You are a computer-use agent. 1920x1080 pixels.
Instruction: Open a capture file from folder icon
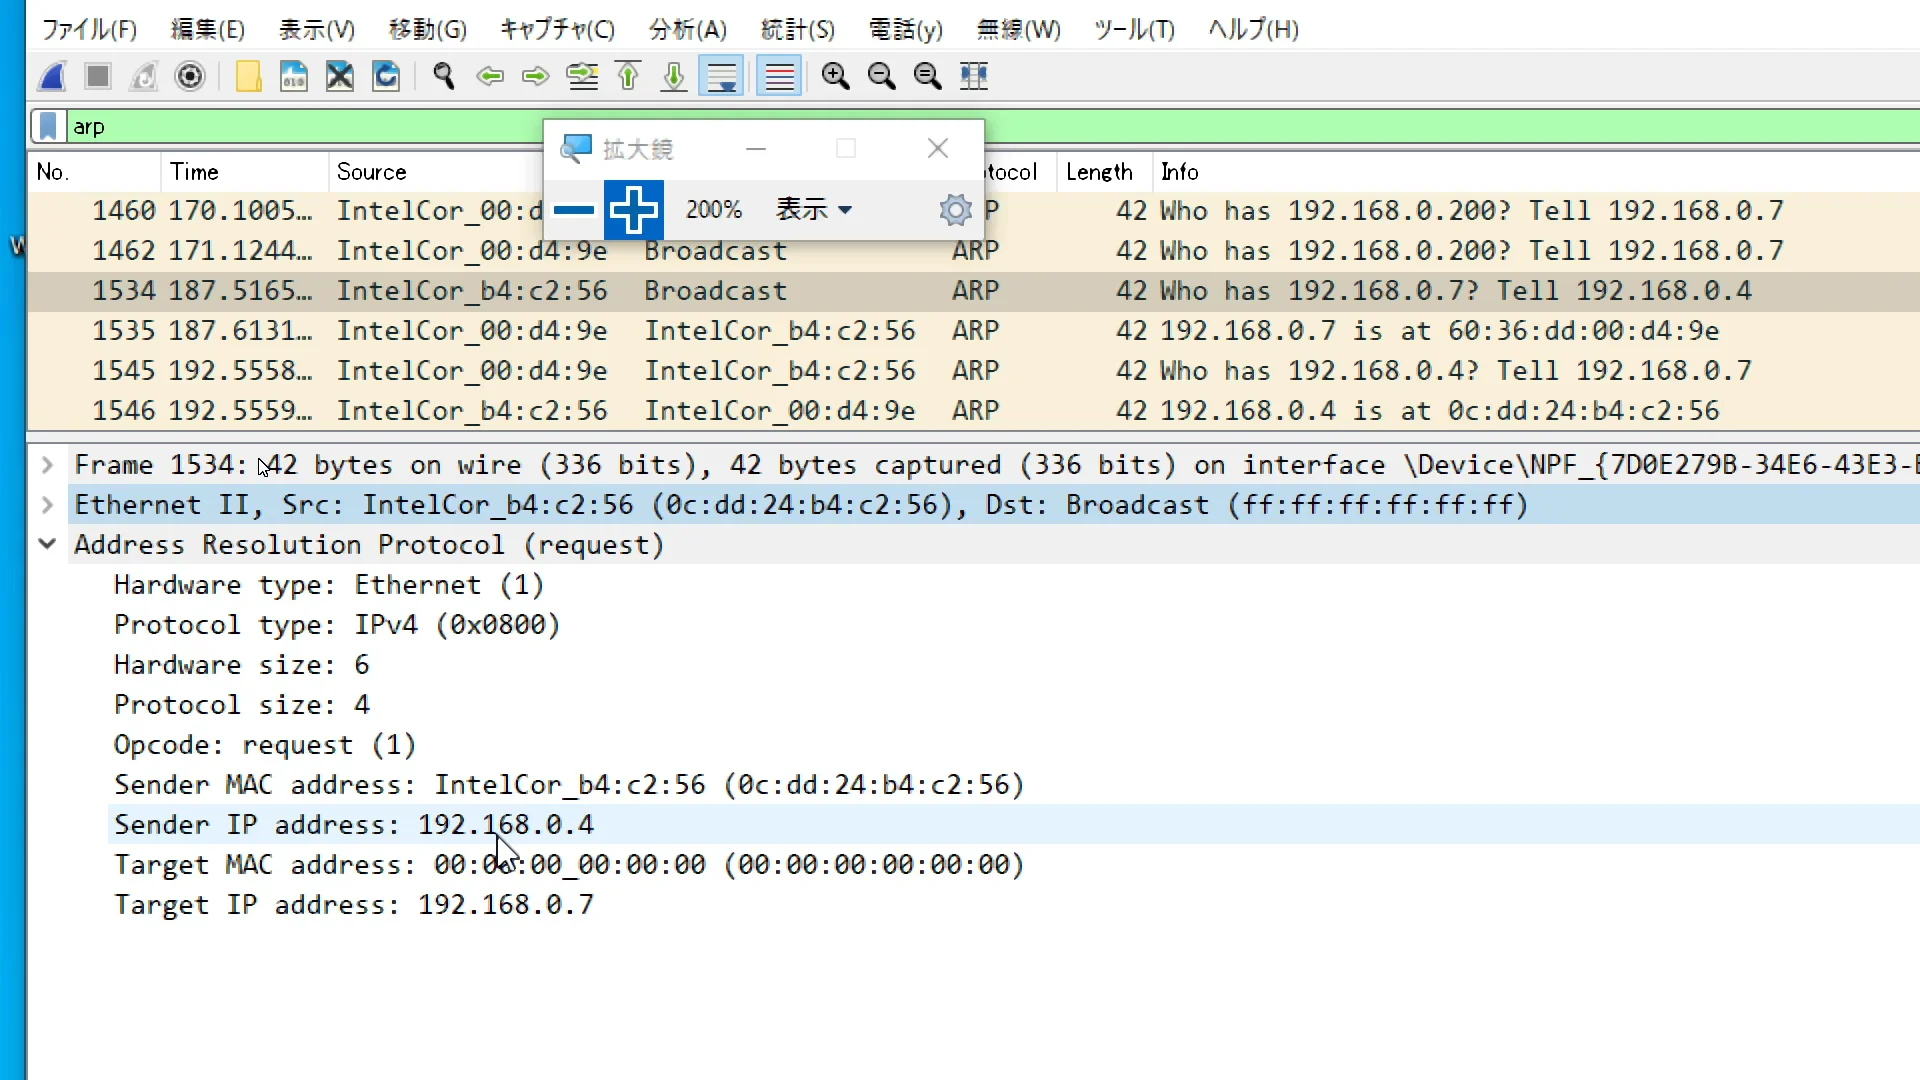pyautogui.click(x=248, y=76)
